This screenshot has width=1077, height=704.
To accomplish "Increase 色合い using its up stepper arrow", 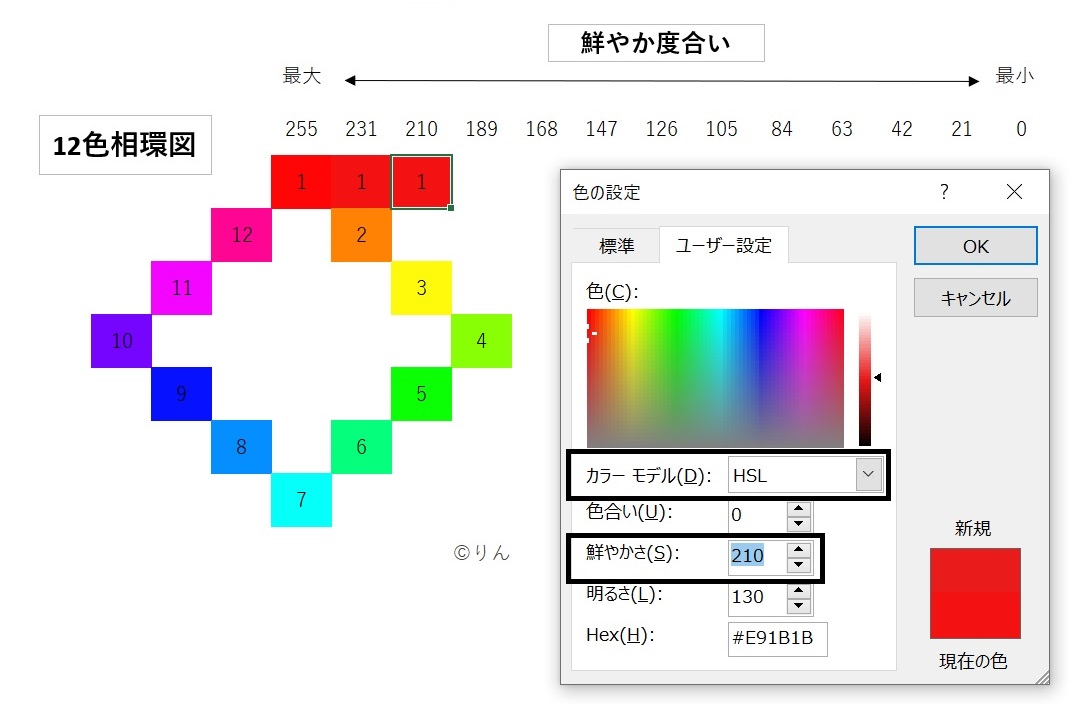I will (x=799, y=510).
